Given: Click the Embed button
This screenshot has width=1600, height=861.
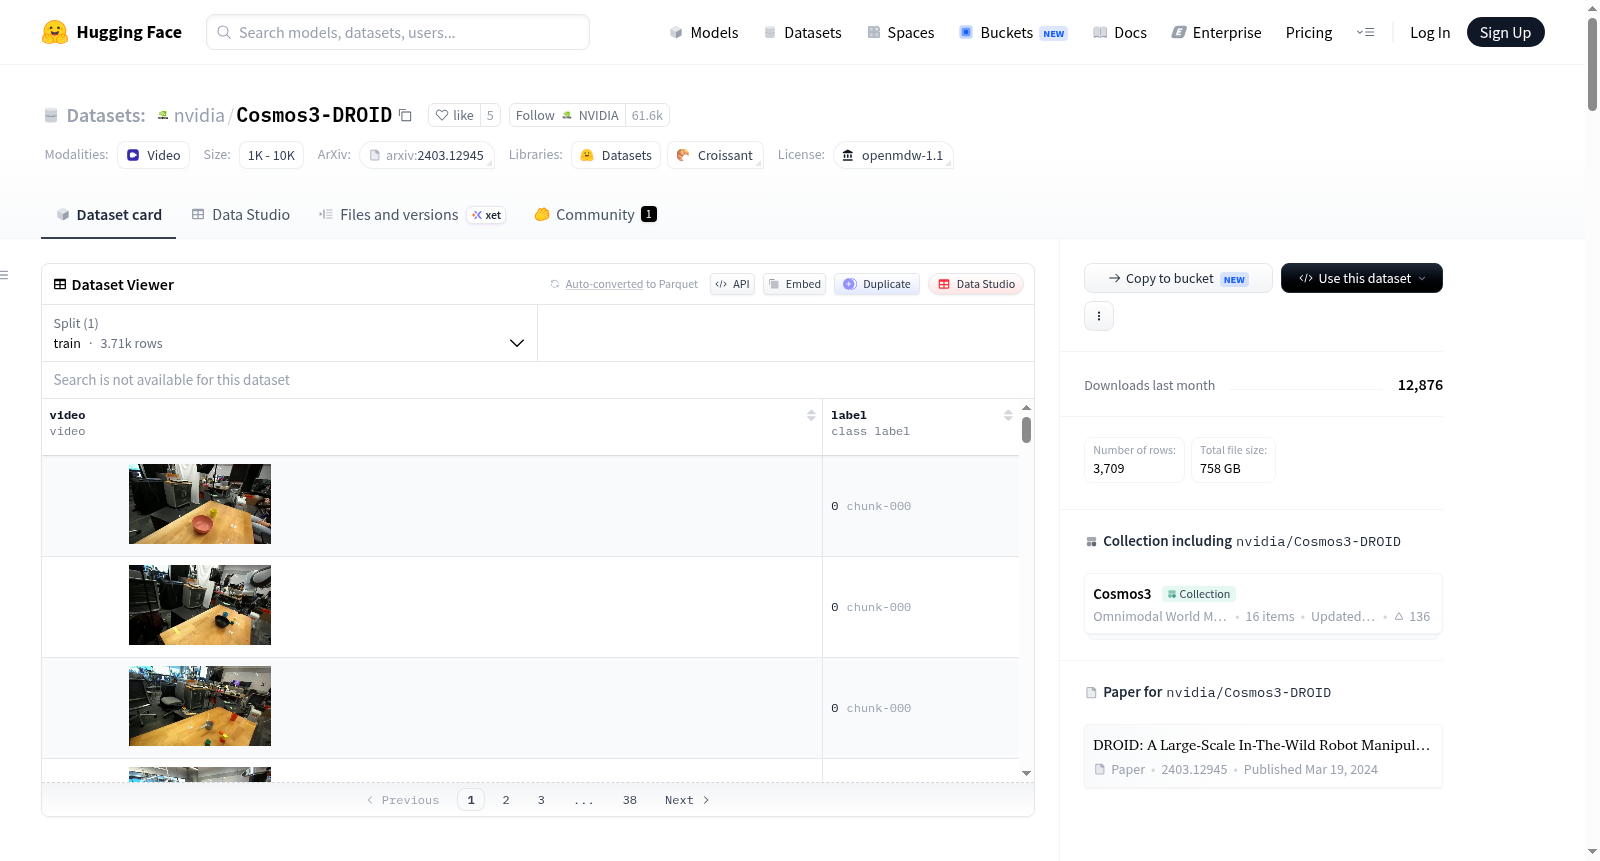Looking at the screenshot, I should 795,284.
